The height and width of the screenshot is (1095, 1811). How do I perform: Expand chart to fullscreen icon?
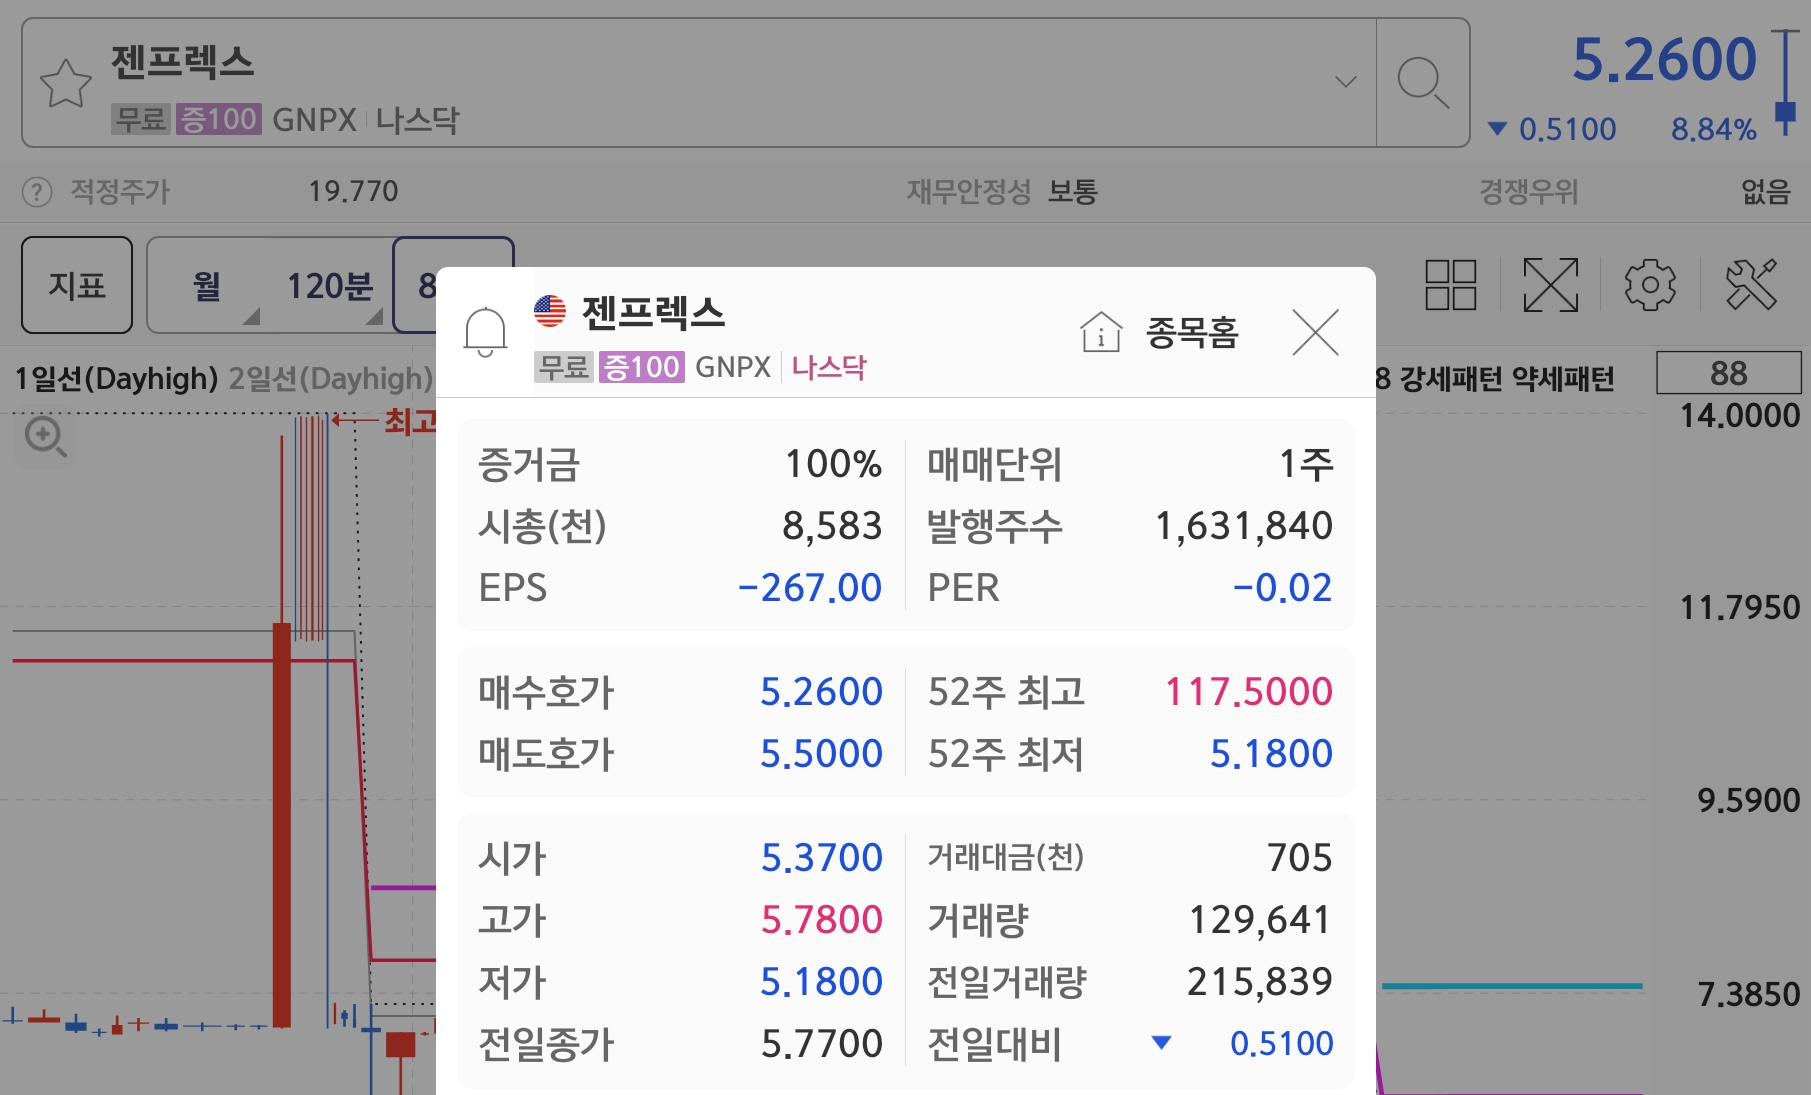point(1550,285)
